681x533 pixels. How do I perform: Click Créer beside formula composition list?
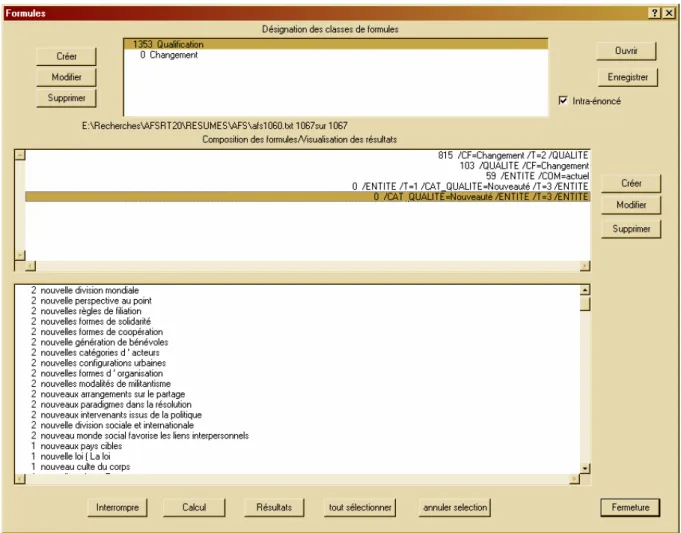[x=631, y=183]
